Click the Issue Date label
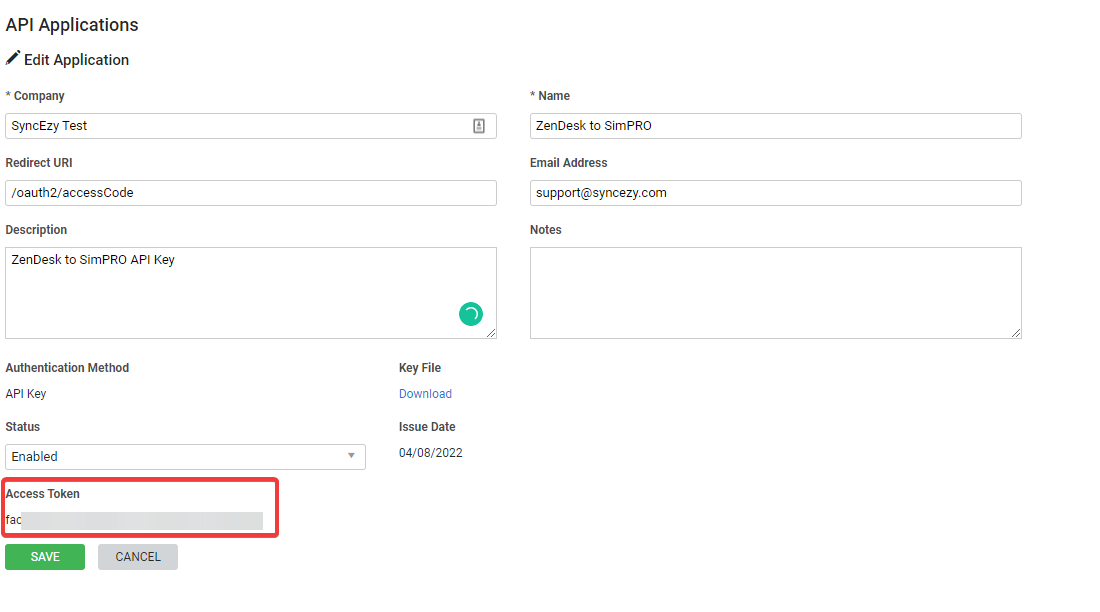The height and width of the screenshot is (612, 1100). click(x=427, y=427)
